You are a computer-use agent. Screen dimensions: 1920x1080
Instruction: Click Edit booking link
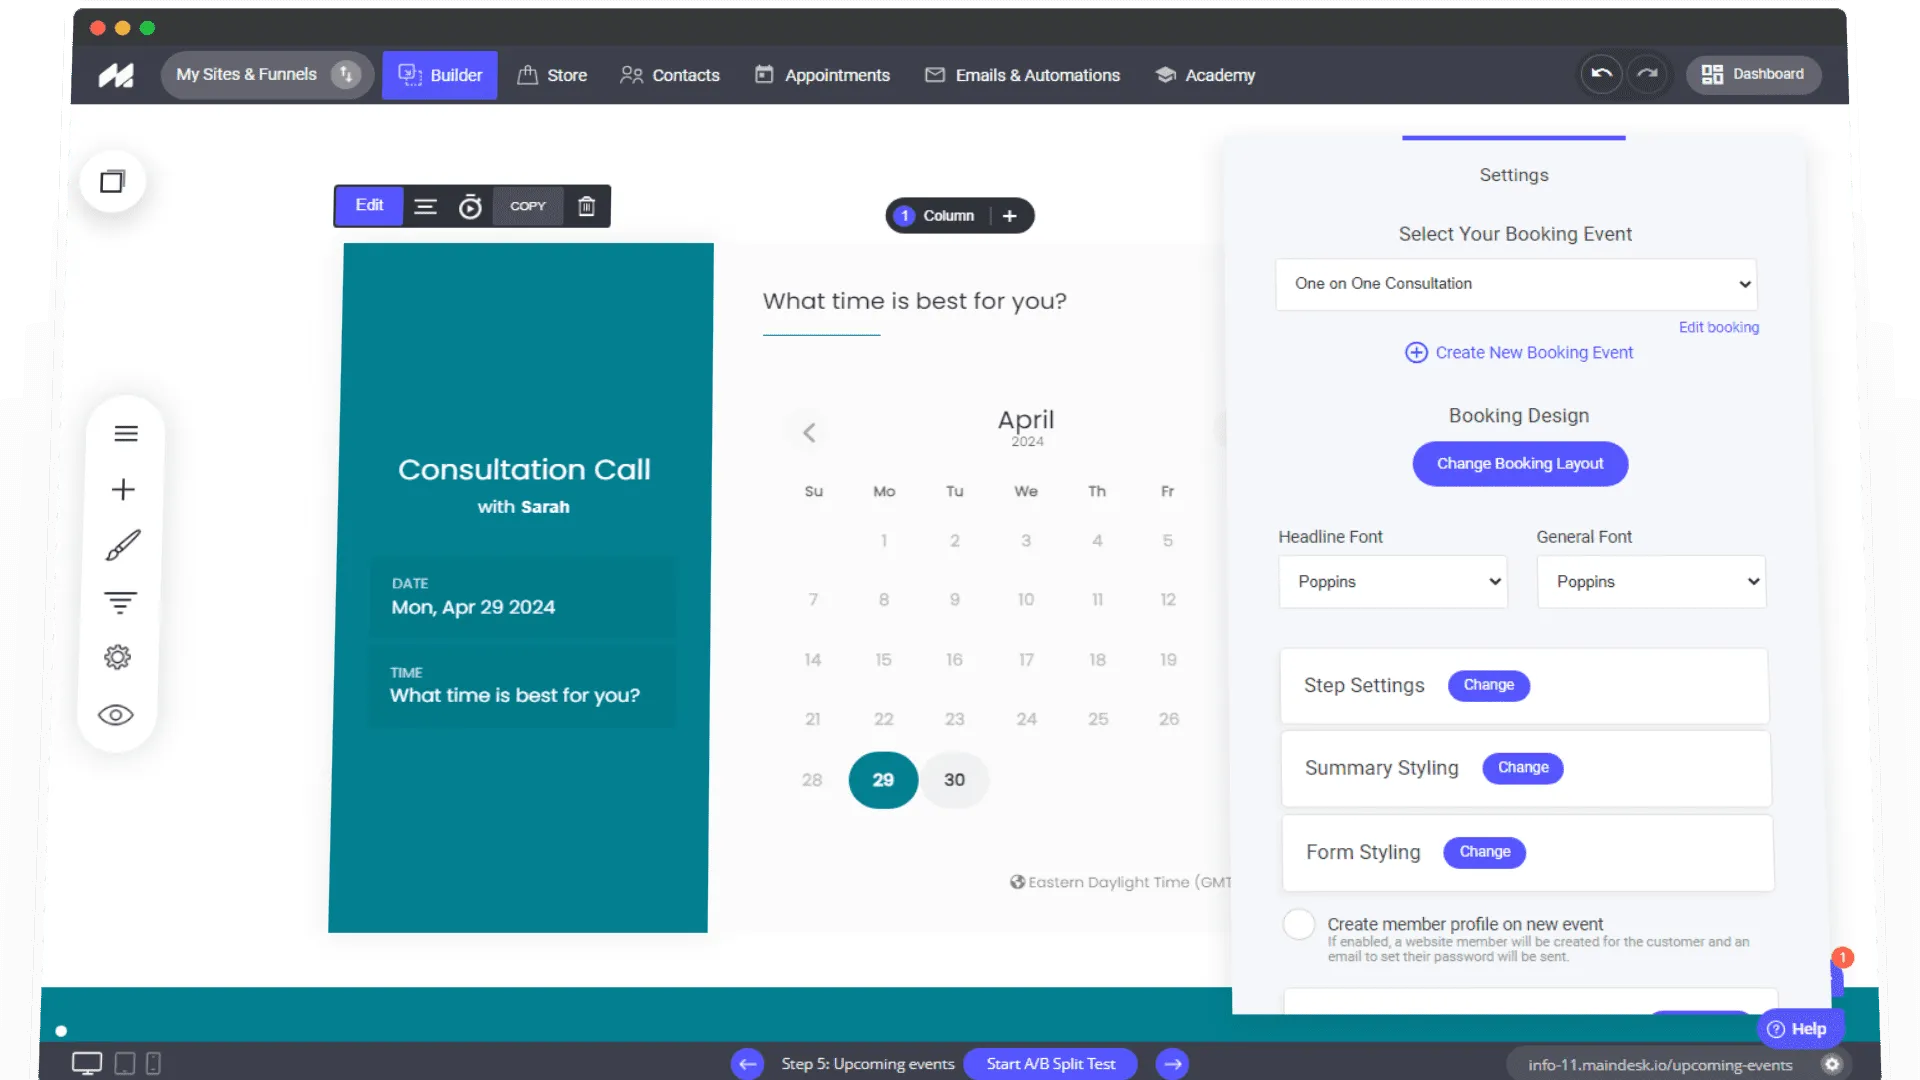pos(1717,326)
